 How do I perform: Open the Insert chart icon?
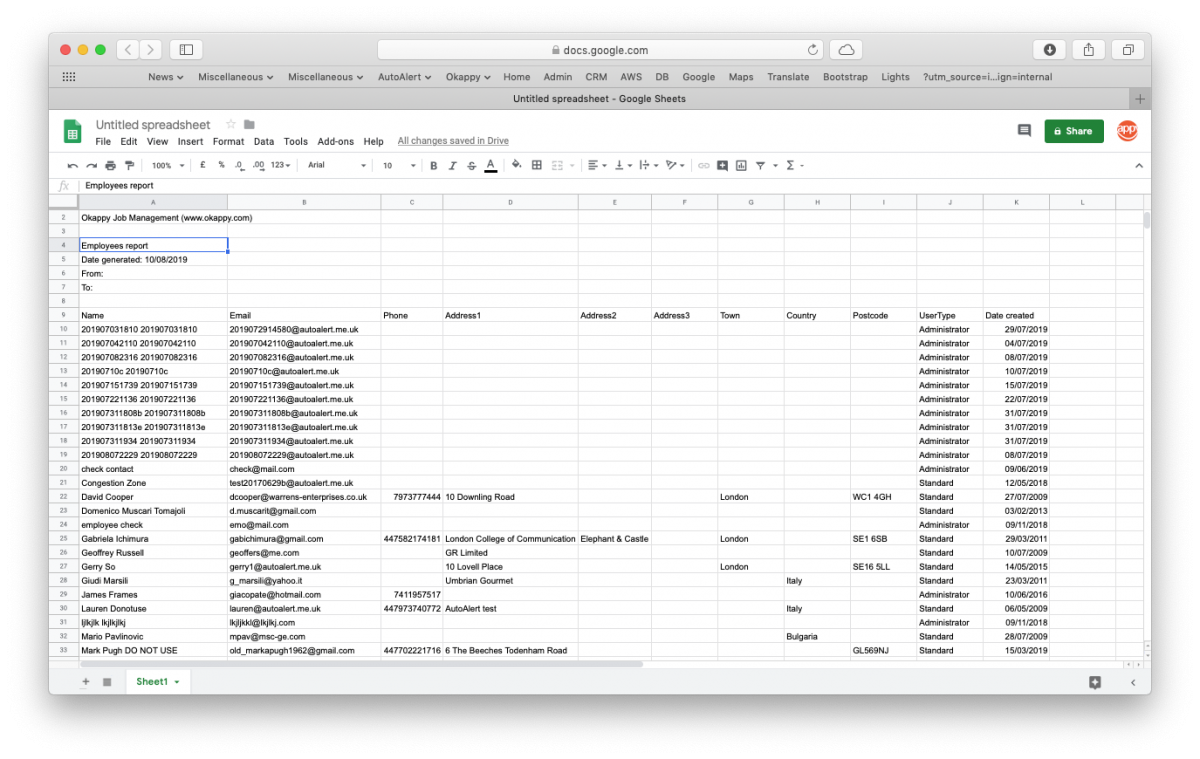[740, 165]
